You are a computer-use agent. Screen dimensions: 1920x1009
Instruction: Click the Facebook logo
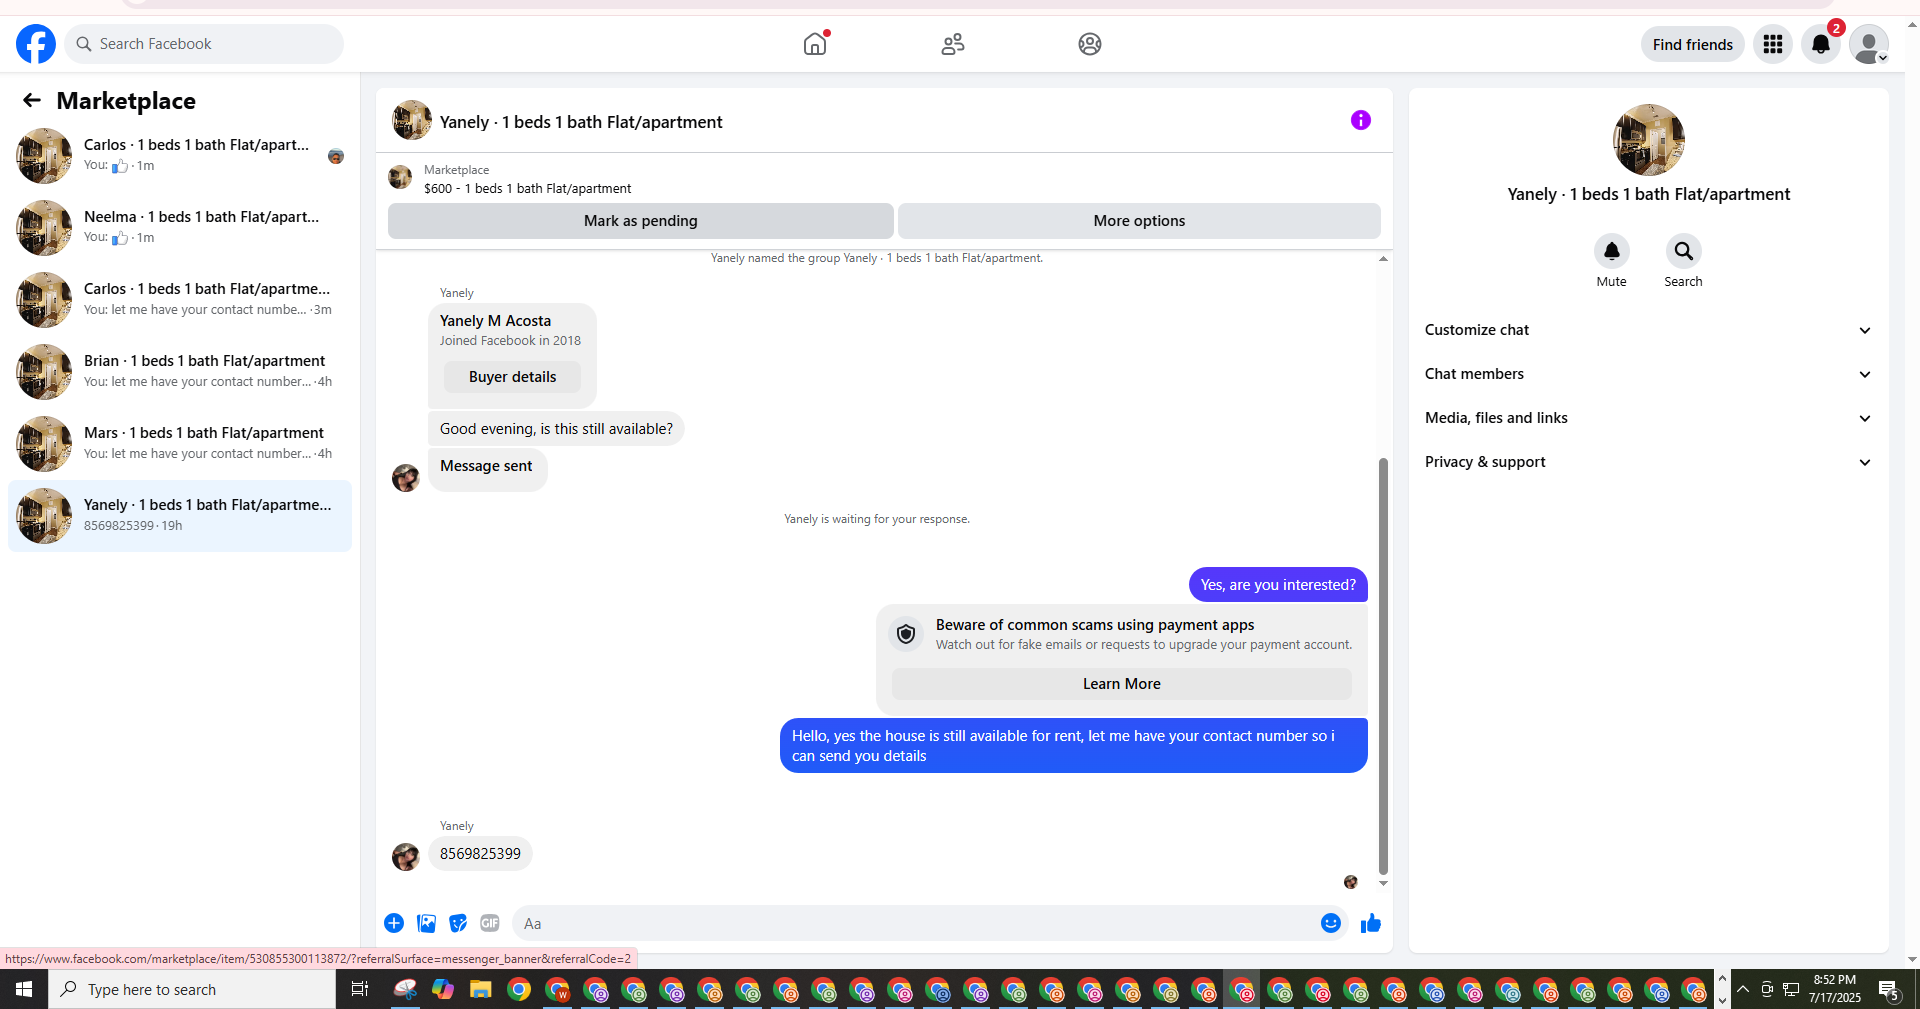click(36, 44)
